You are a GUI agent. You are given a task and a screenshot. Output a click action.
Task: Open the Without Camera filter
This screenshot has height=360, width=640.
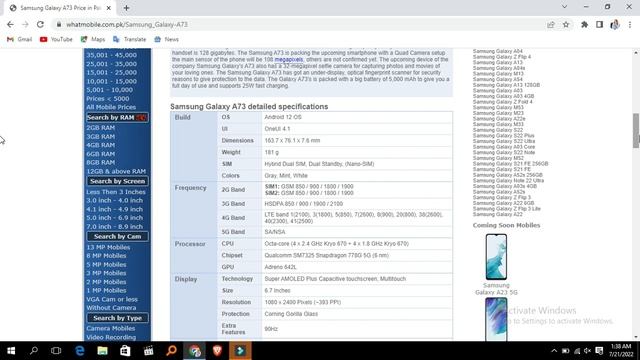tap(111, 308)
